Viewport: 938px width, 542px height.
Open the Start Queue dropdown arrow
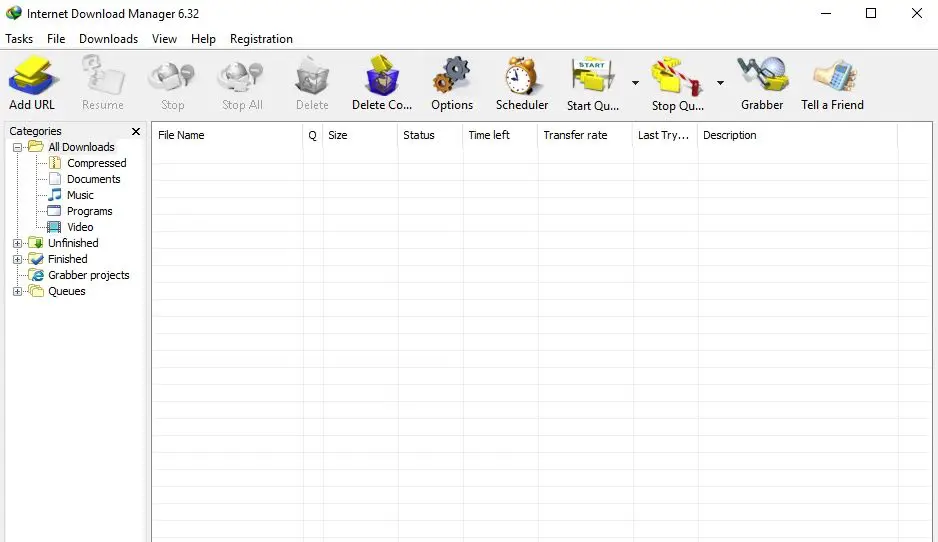(x=635, y=83)
